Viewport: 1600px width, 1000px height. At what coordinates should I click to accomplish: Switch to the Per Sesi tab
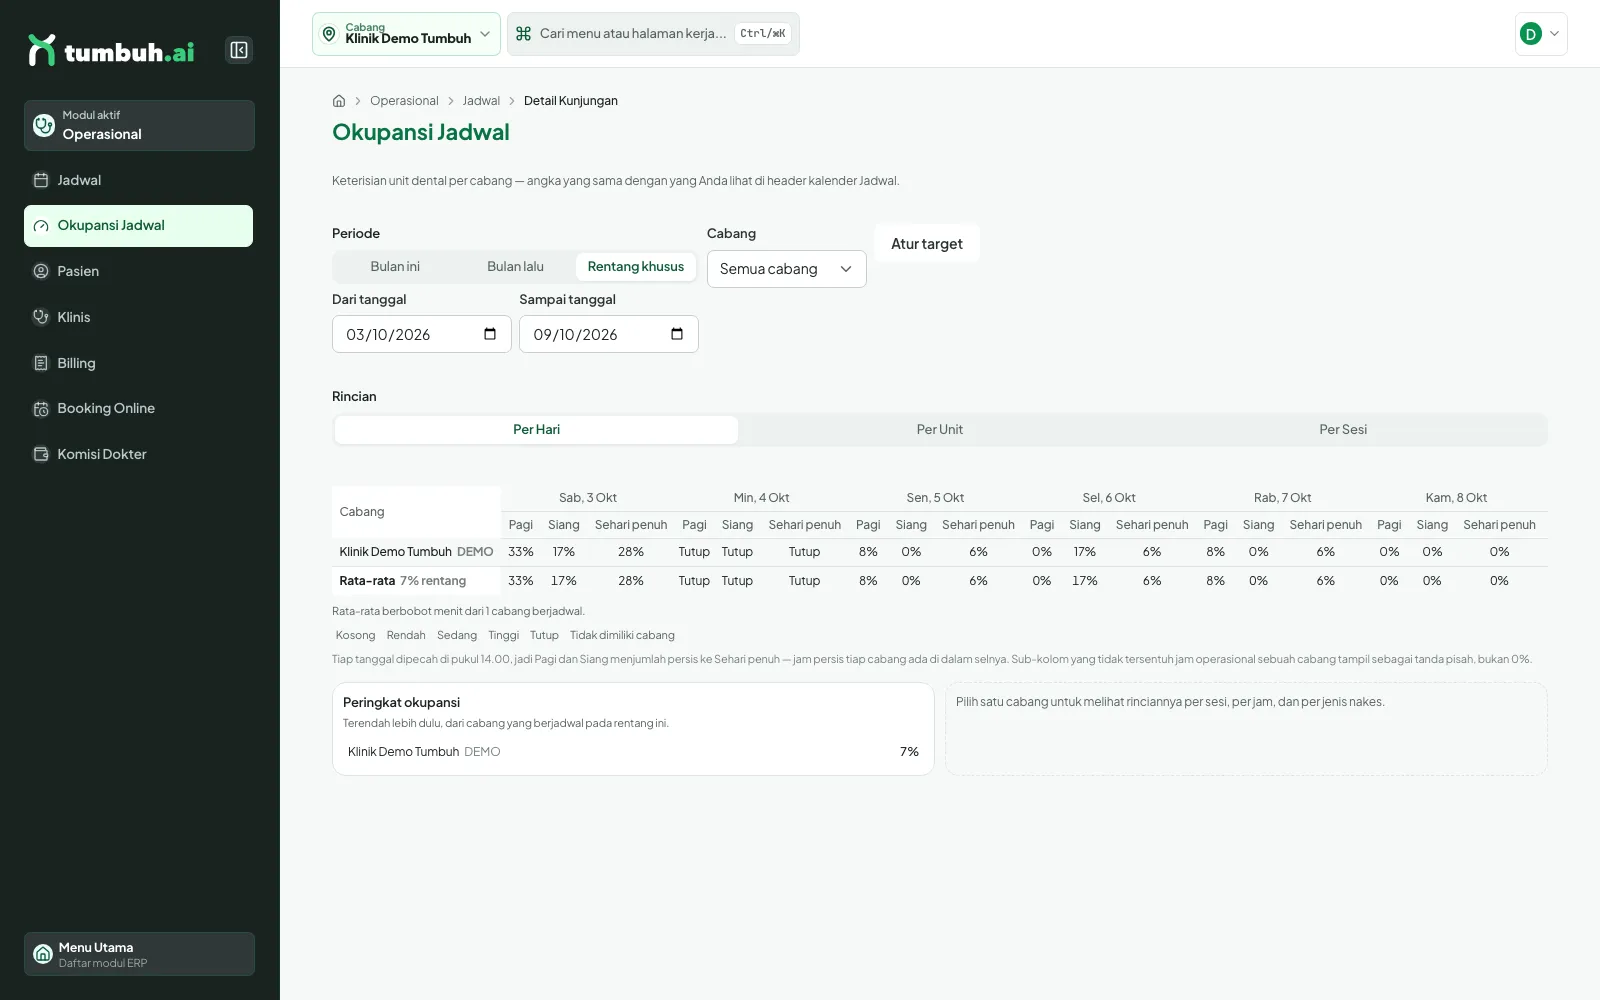(x=1343, y=430)
